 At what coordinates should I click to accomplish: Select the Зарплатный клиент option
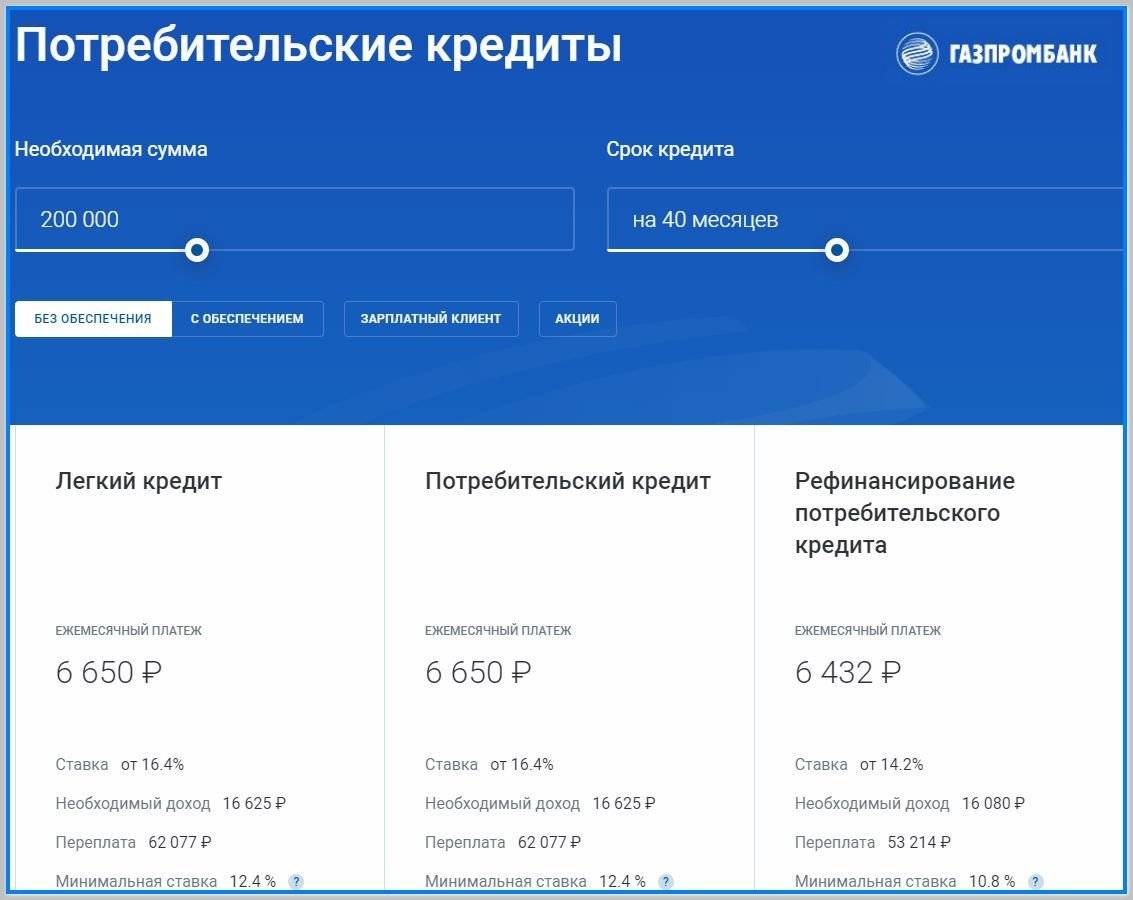coord(431,319)
